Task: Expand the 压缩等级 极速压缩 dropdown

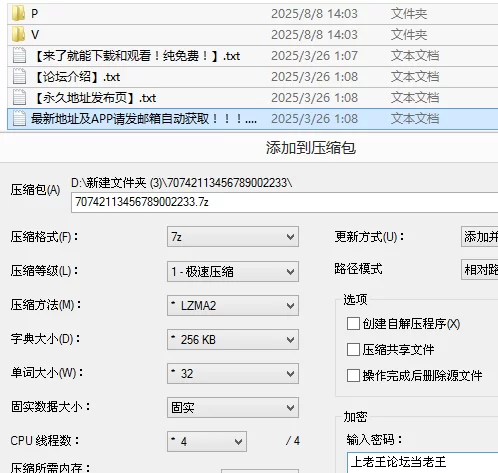Action: (233, 271)
